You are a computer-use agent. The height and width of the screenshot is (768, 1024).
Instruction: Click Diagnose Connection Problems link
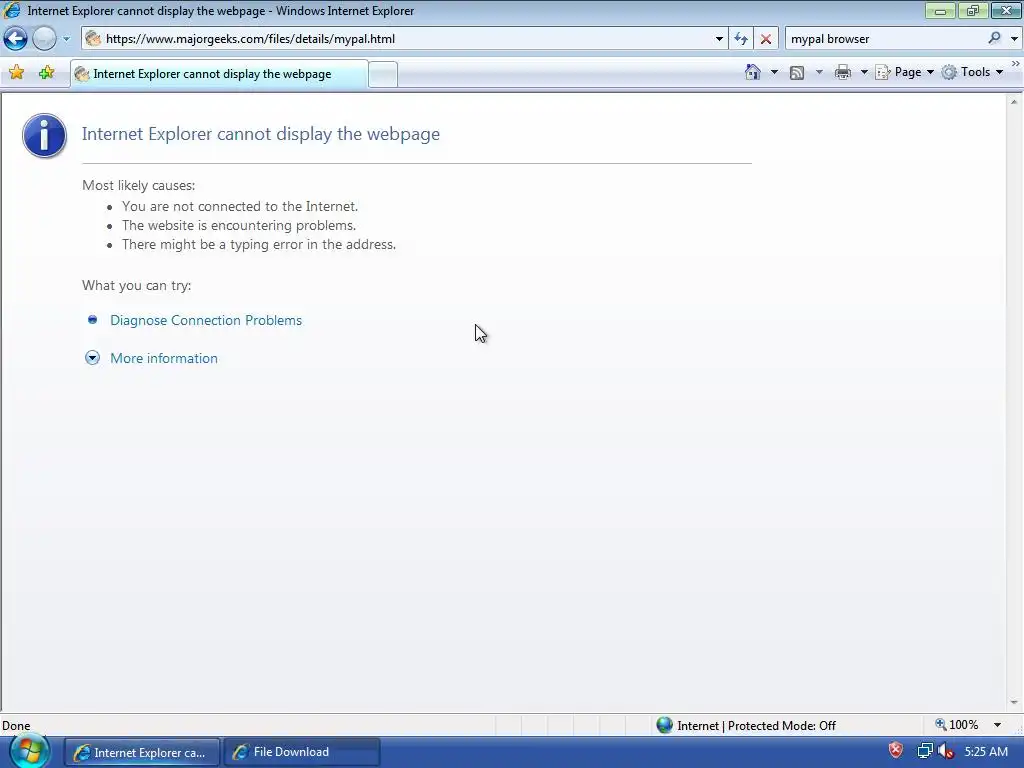pyautogui.click(x=206, y=320)
